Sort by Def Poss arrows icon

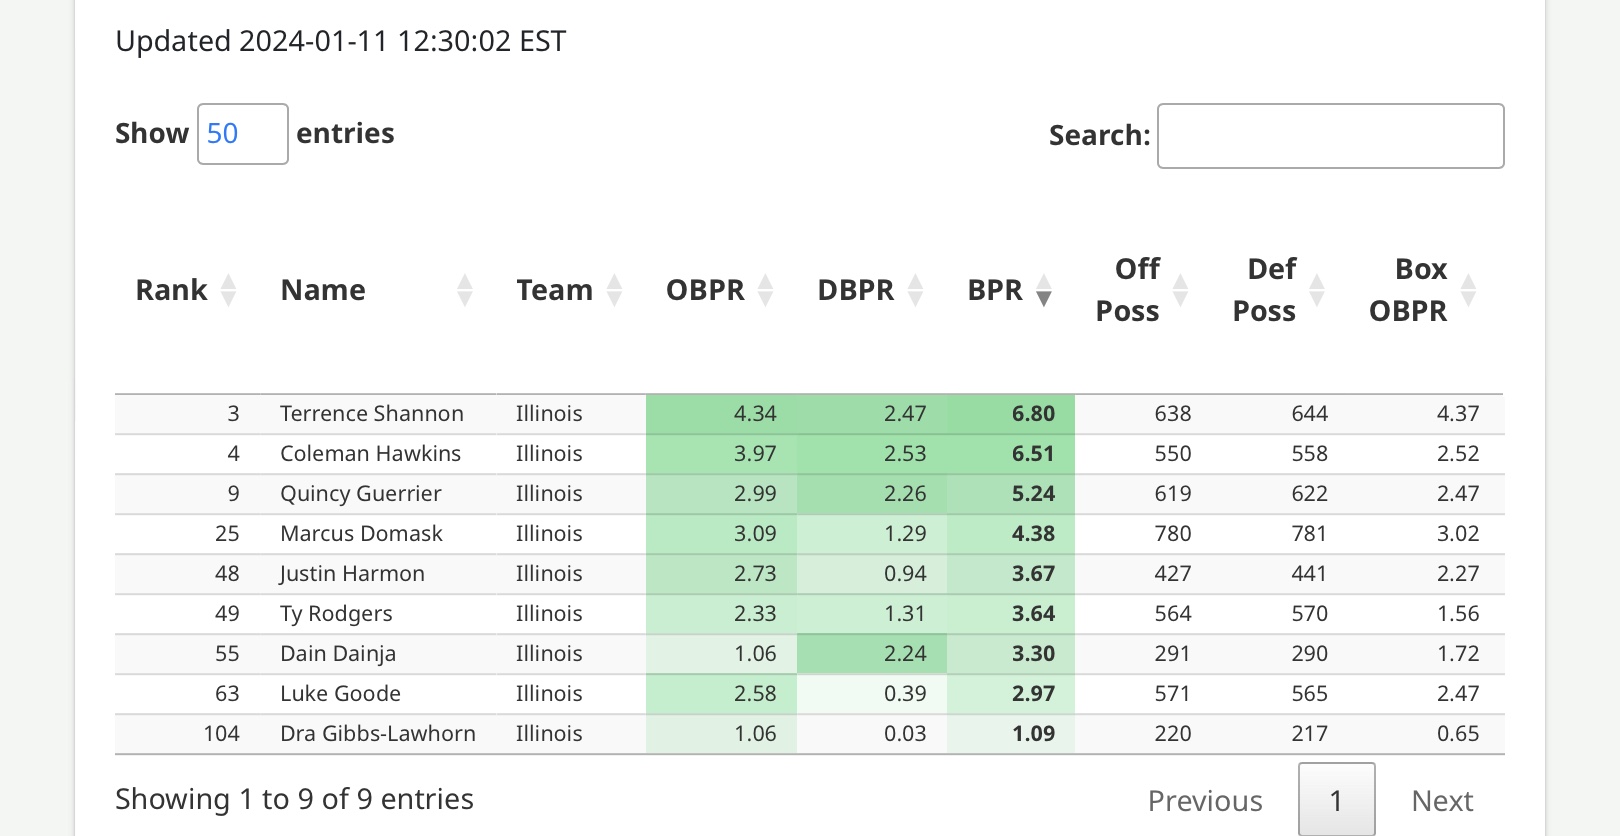(1318, 290)
